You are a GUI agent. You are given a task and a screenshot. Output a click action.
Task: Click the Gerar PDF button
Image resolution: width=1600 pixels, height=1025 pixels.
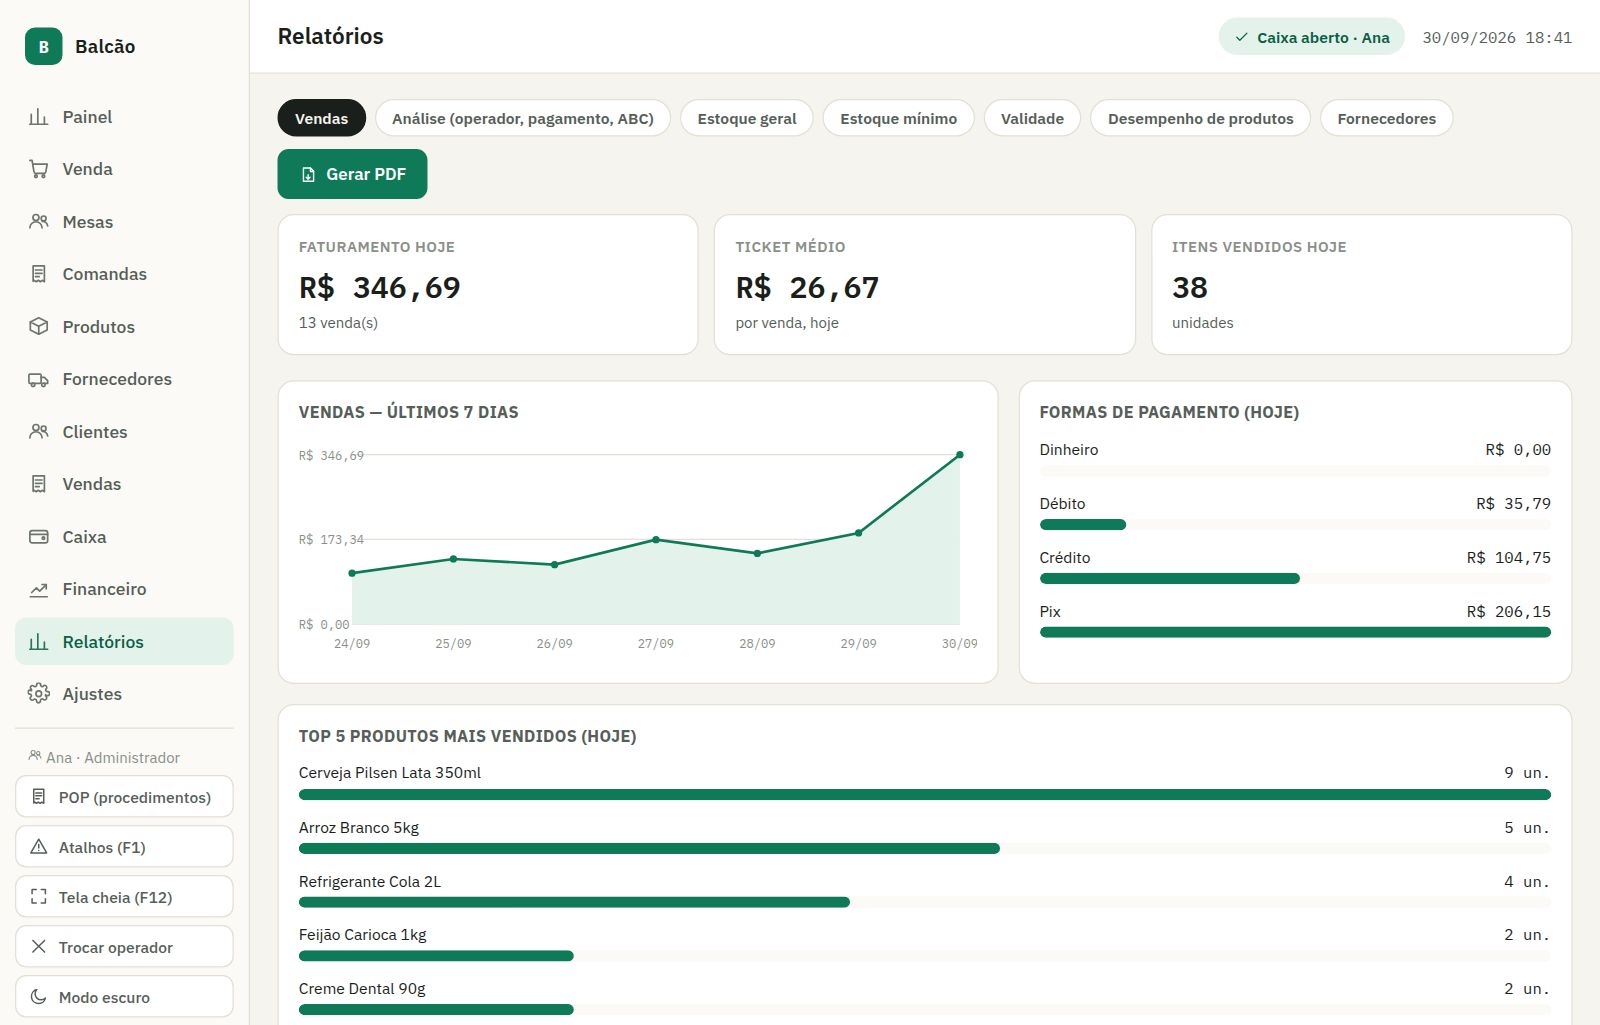click(352, 174)
